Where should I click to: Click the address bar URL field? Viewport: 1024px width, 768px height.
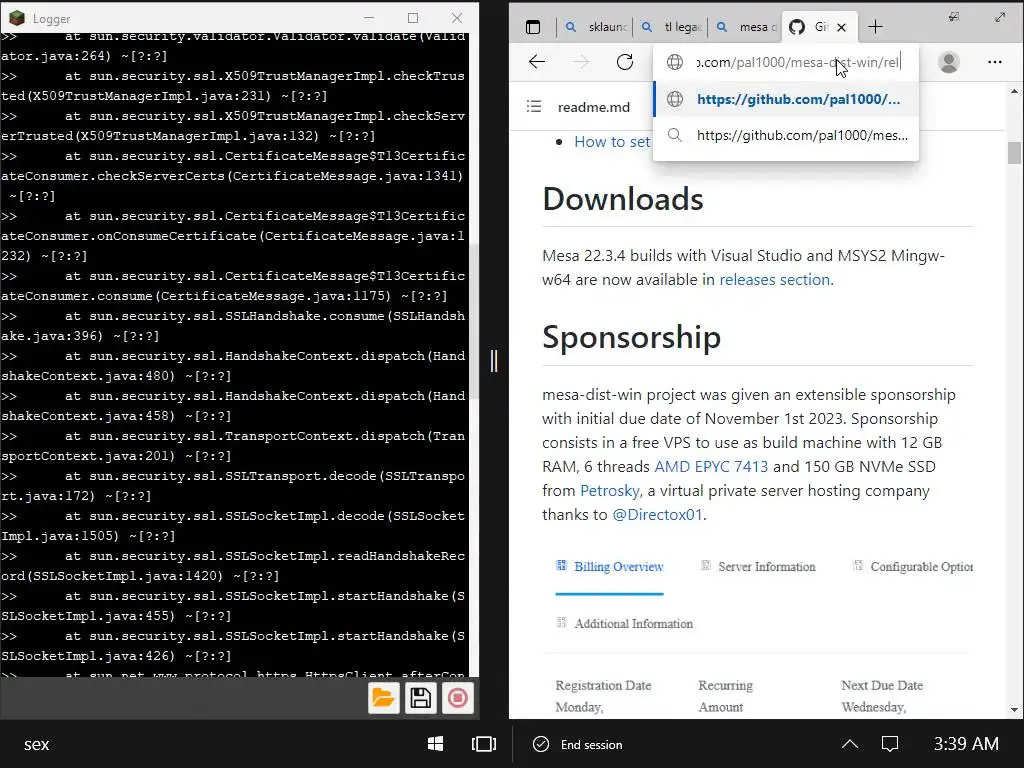pyautogui.click(x=786, y=62)
